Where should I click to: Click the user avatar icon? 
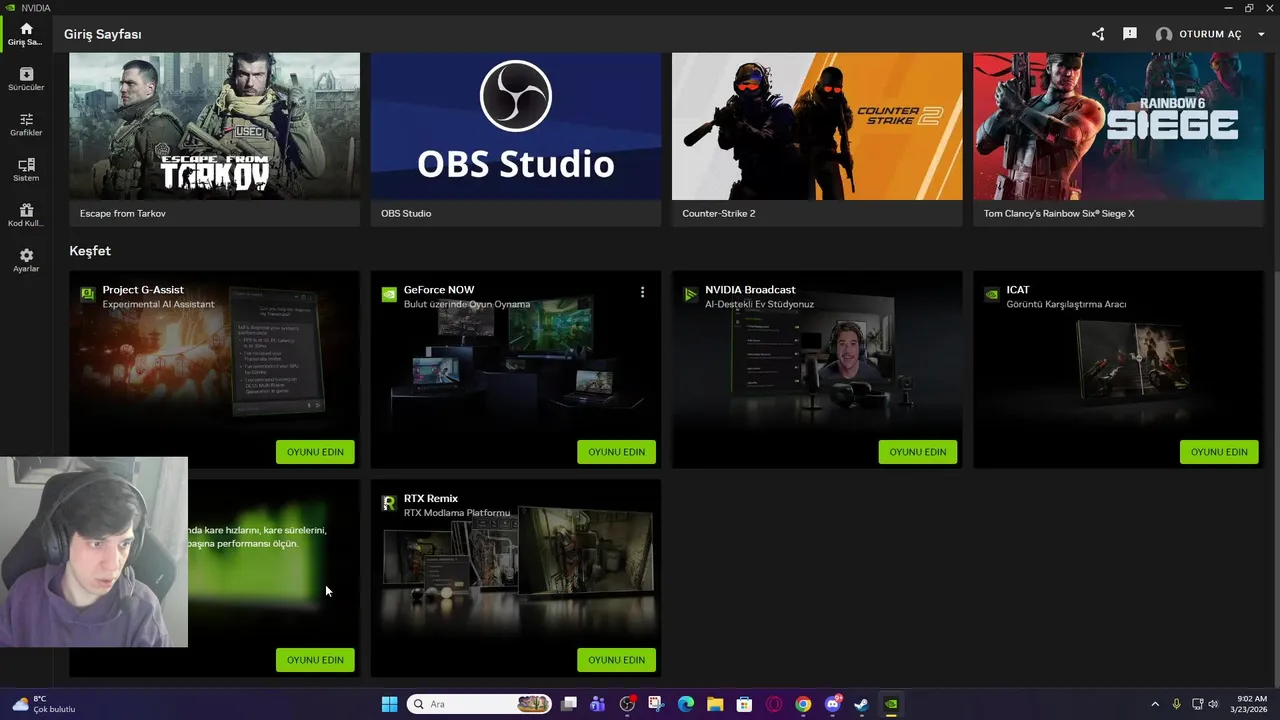coord(1164,34)
